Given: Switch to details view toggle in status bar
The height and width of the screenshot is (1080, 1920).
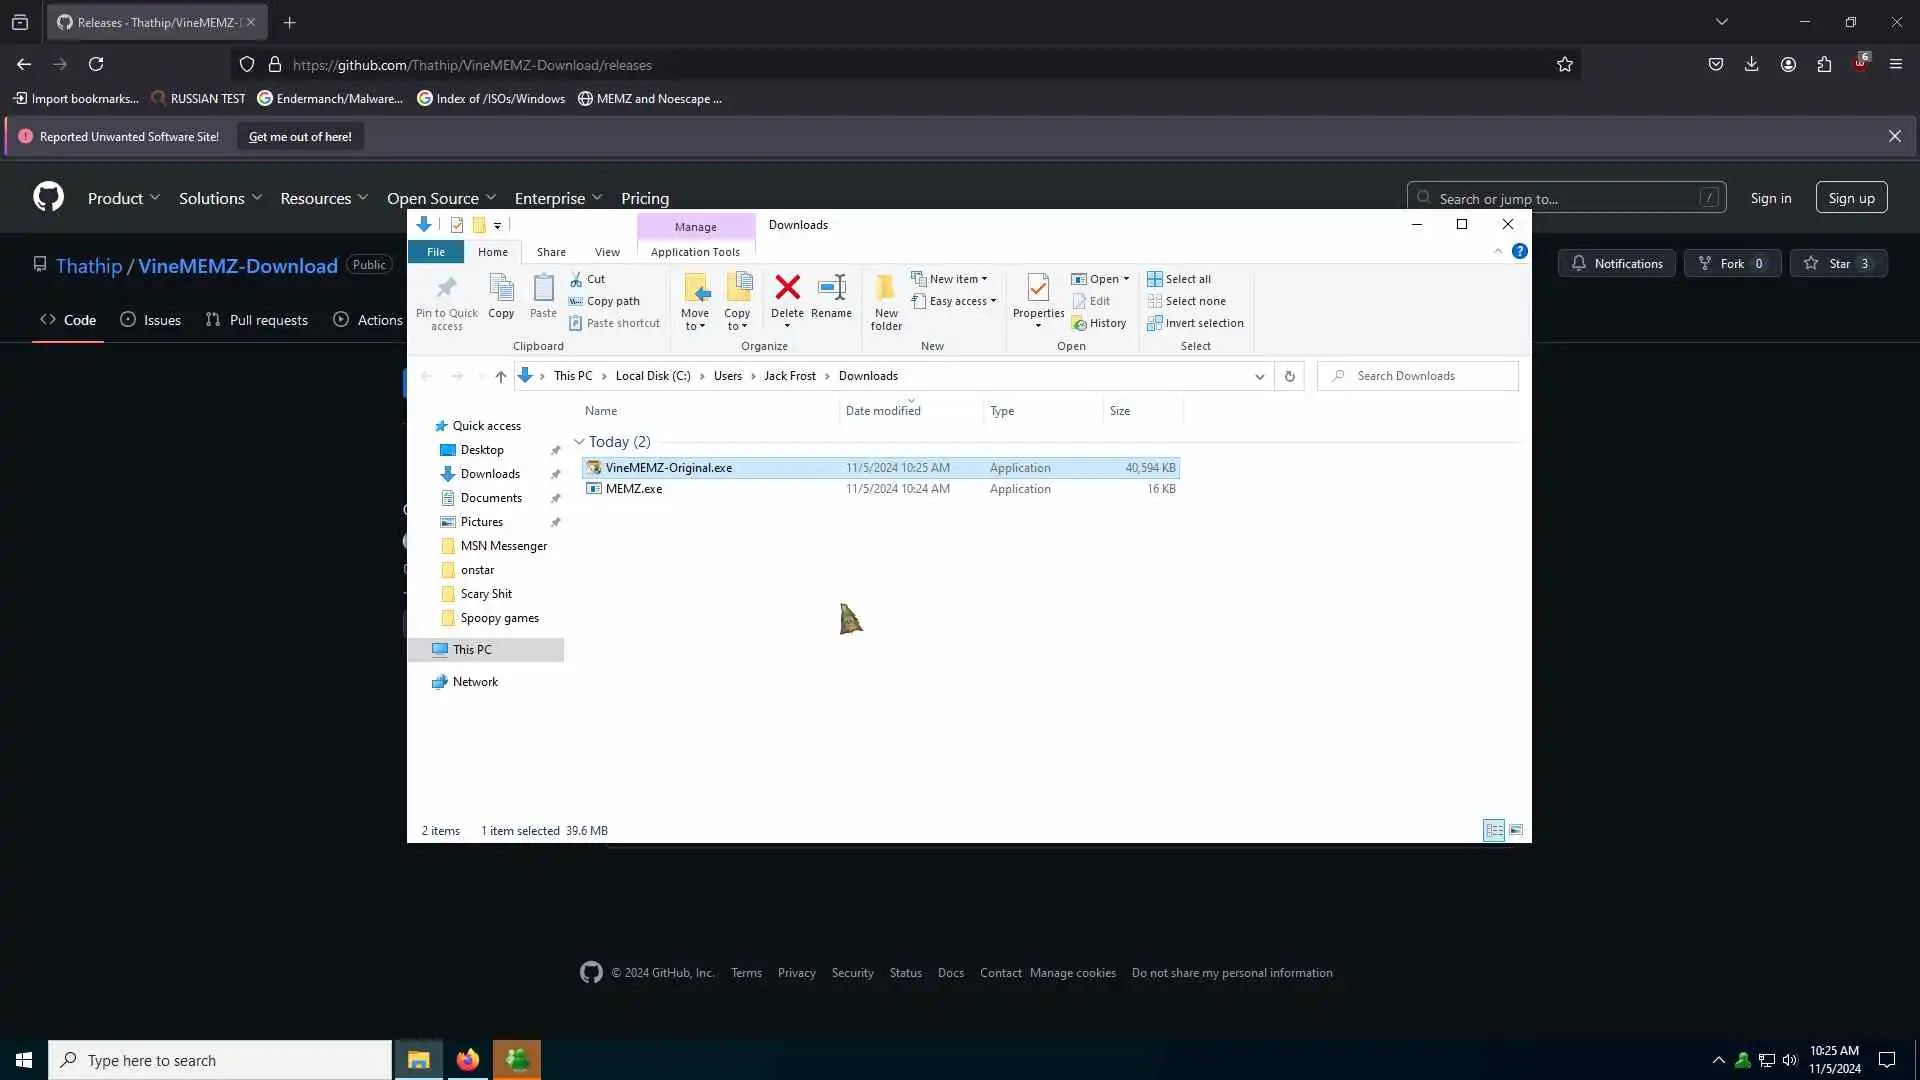Looking at the screenshot, I should click(1494, 830).
